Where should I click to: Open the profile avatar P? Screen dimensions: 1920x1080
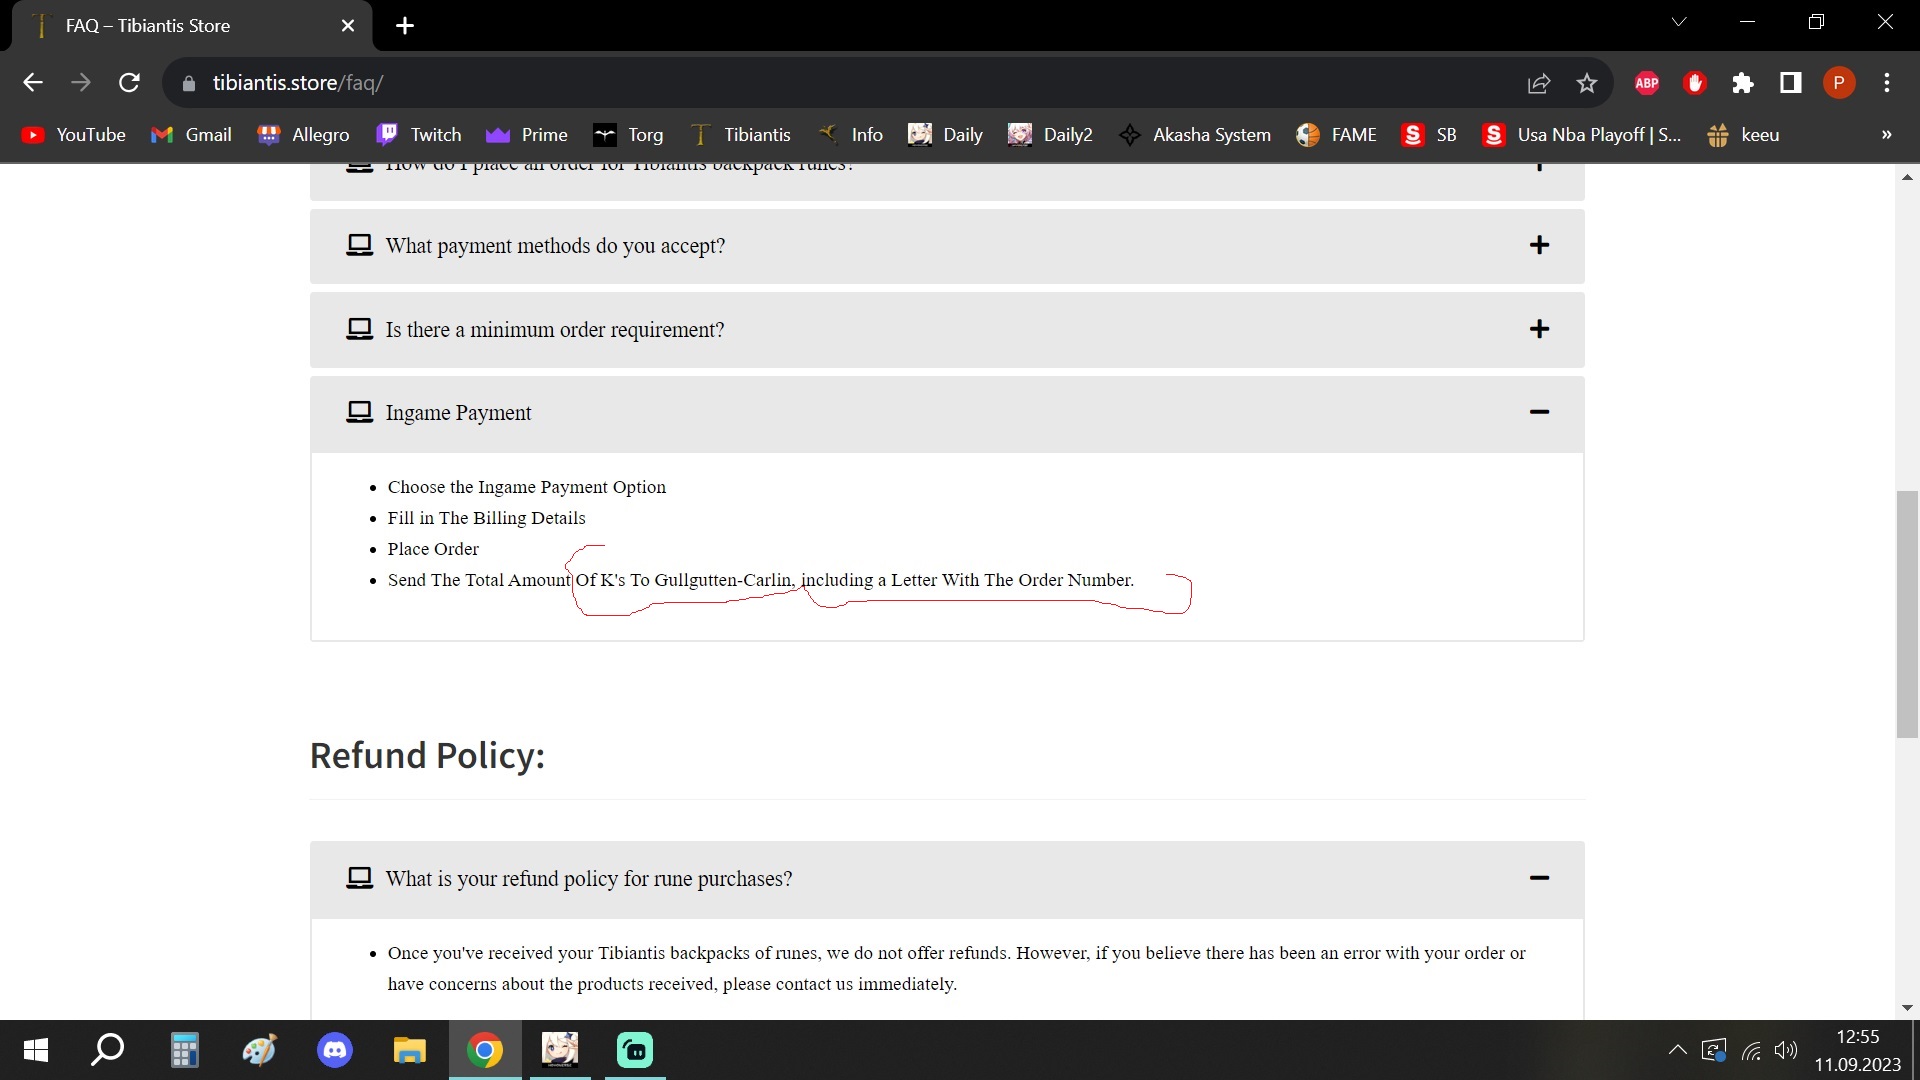[x=1838, y=83]
